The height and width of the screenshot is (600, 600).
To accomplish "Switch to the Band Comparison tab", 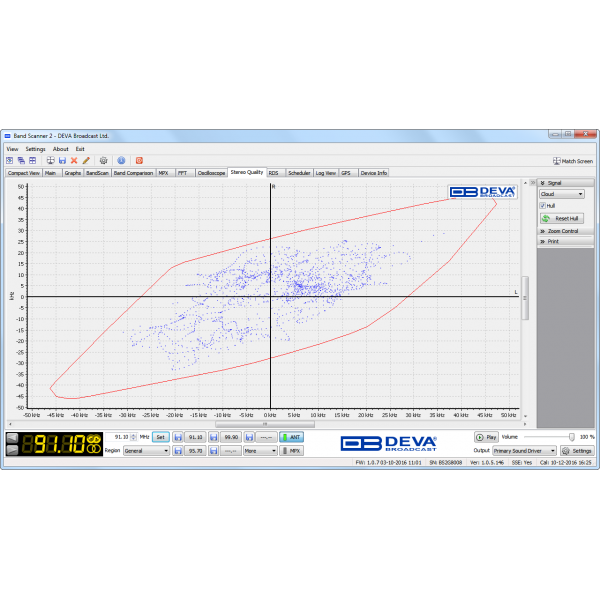I will pos(133,173).
